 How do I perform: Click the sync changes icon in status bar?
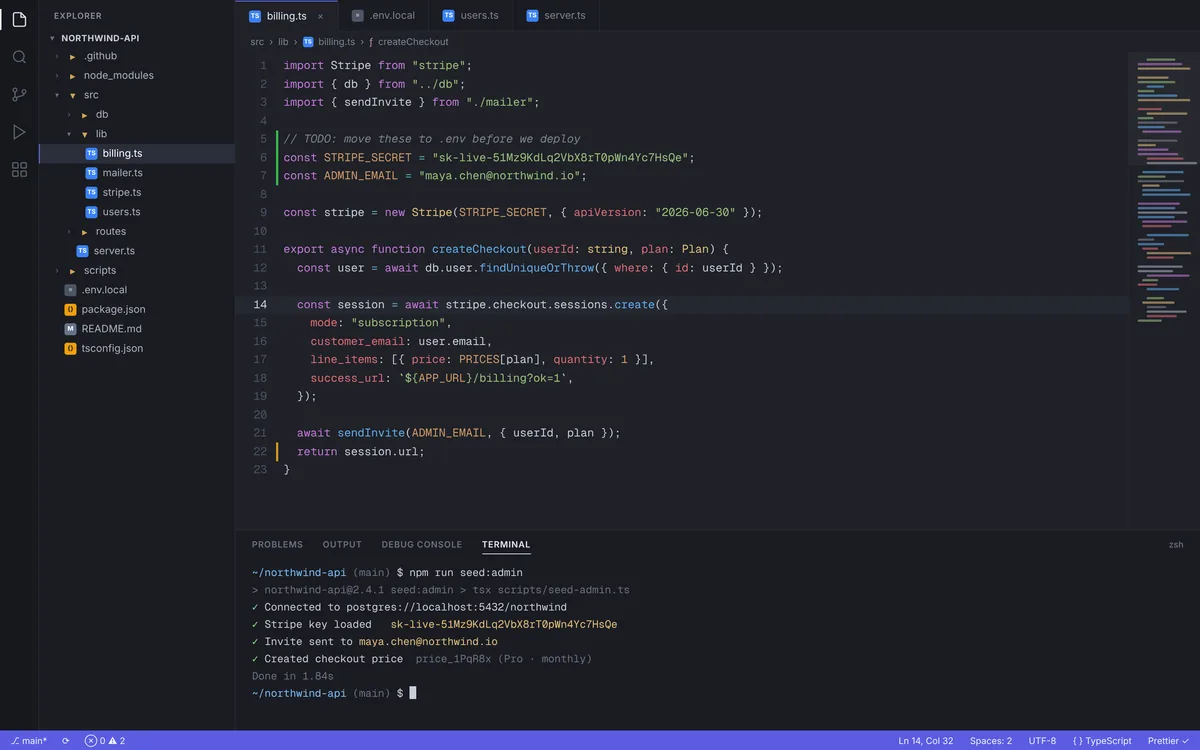[x=66, y=741]
